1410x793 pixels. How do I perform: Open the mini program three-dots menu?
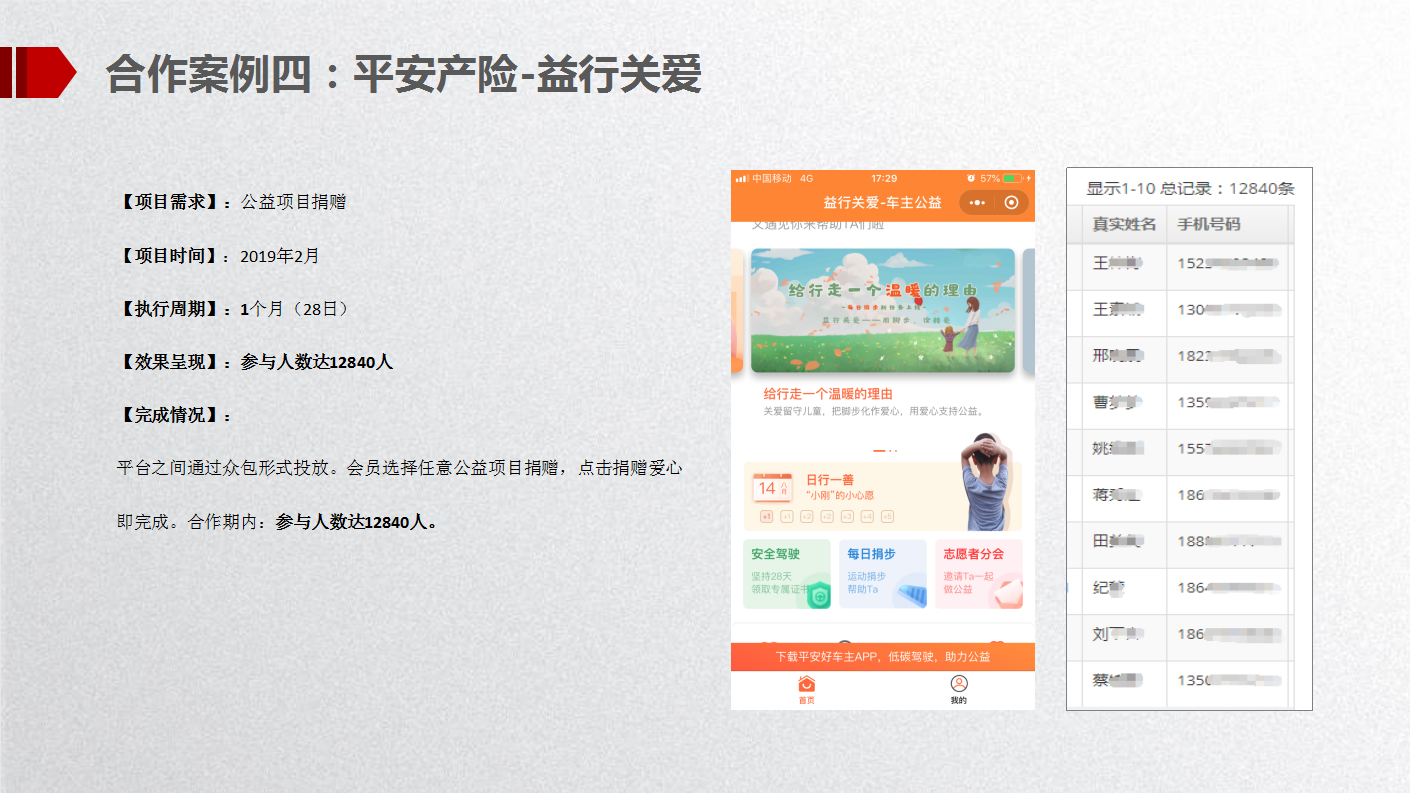tap(977, 203)
